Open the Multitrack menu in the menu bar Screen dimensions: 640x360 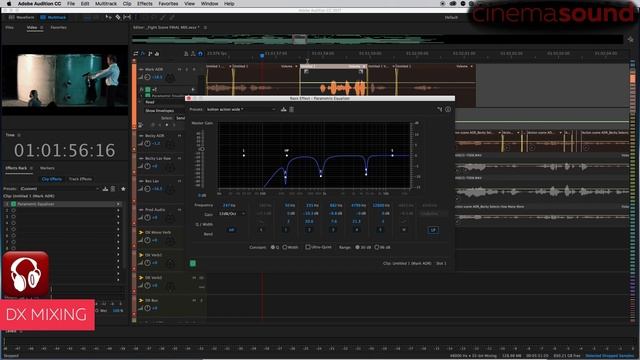[x=106, y=4]
